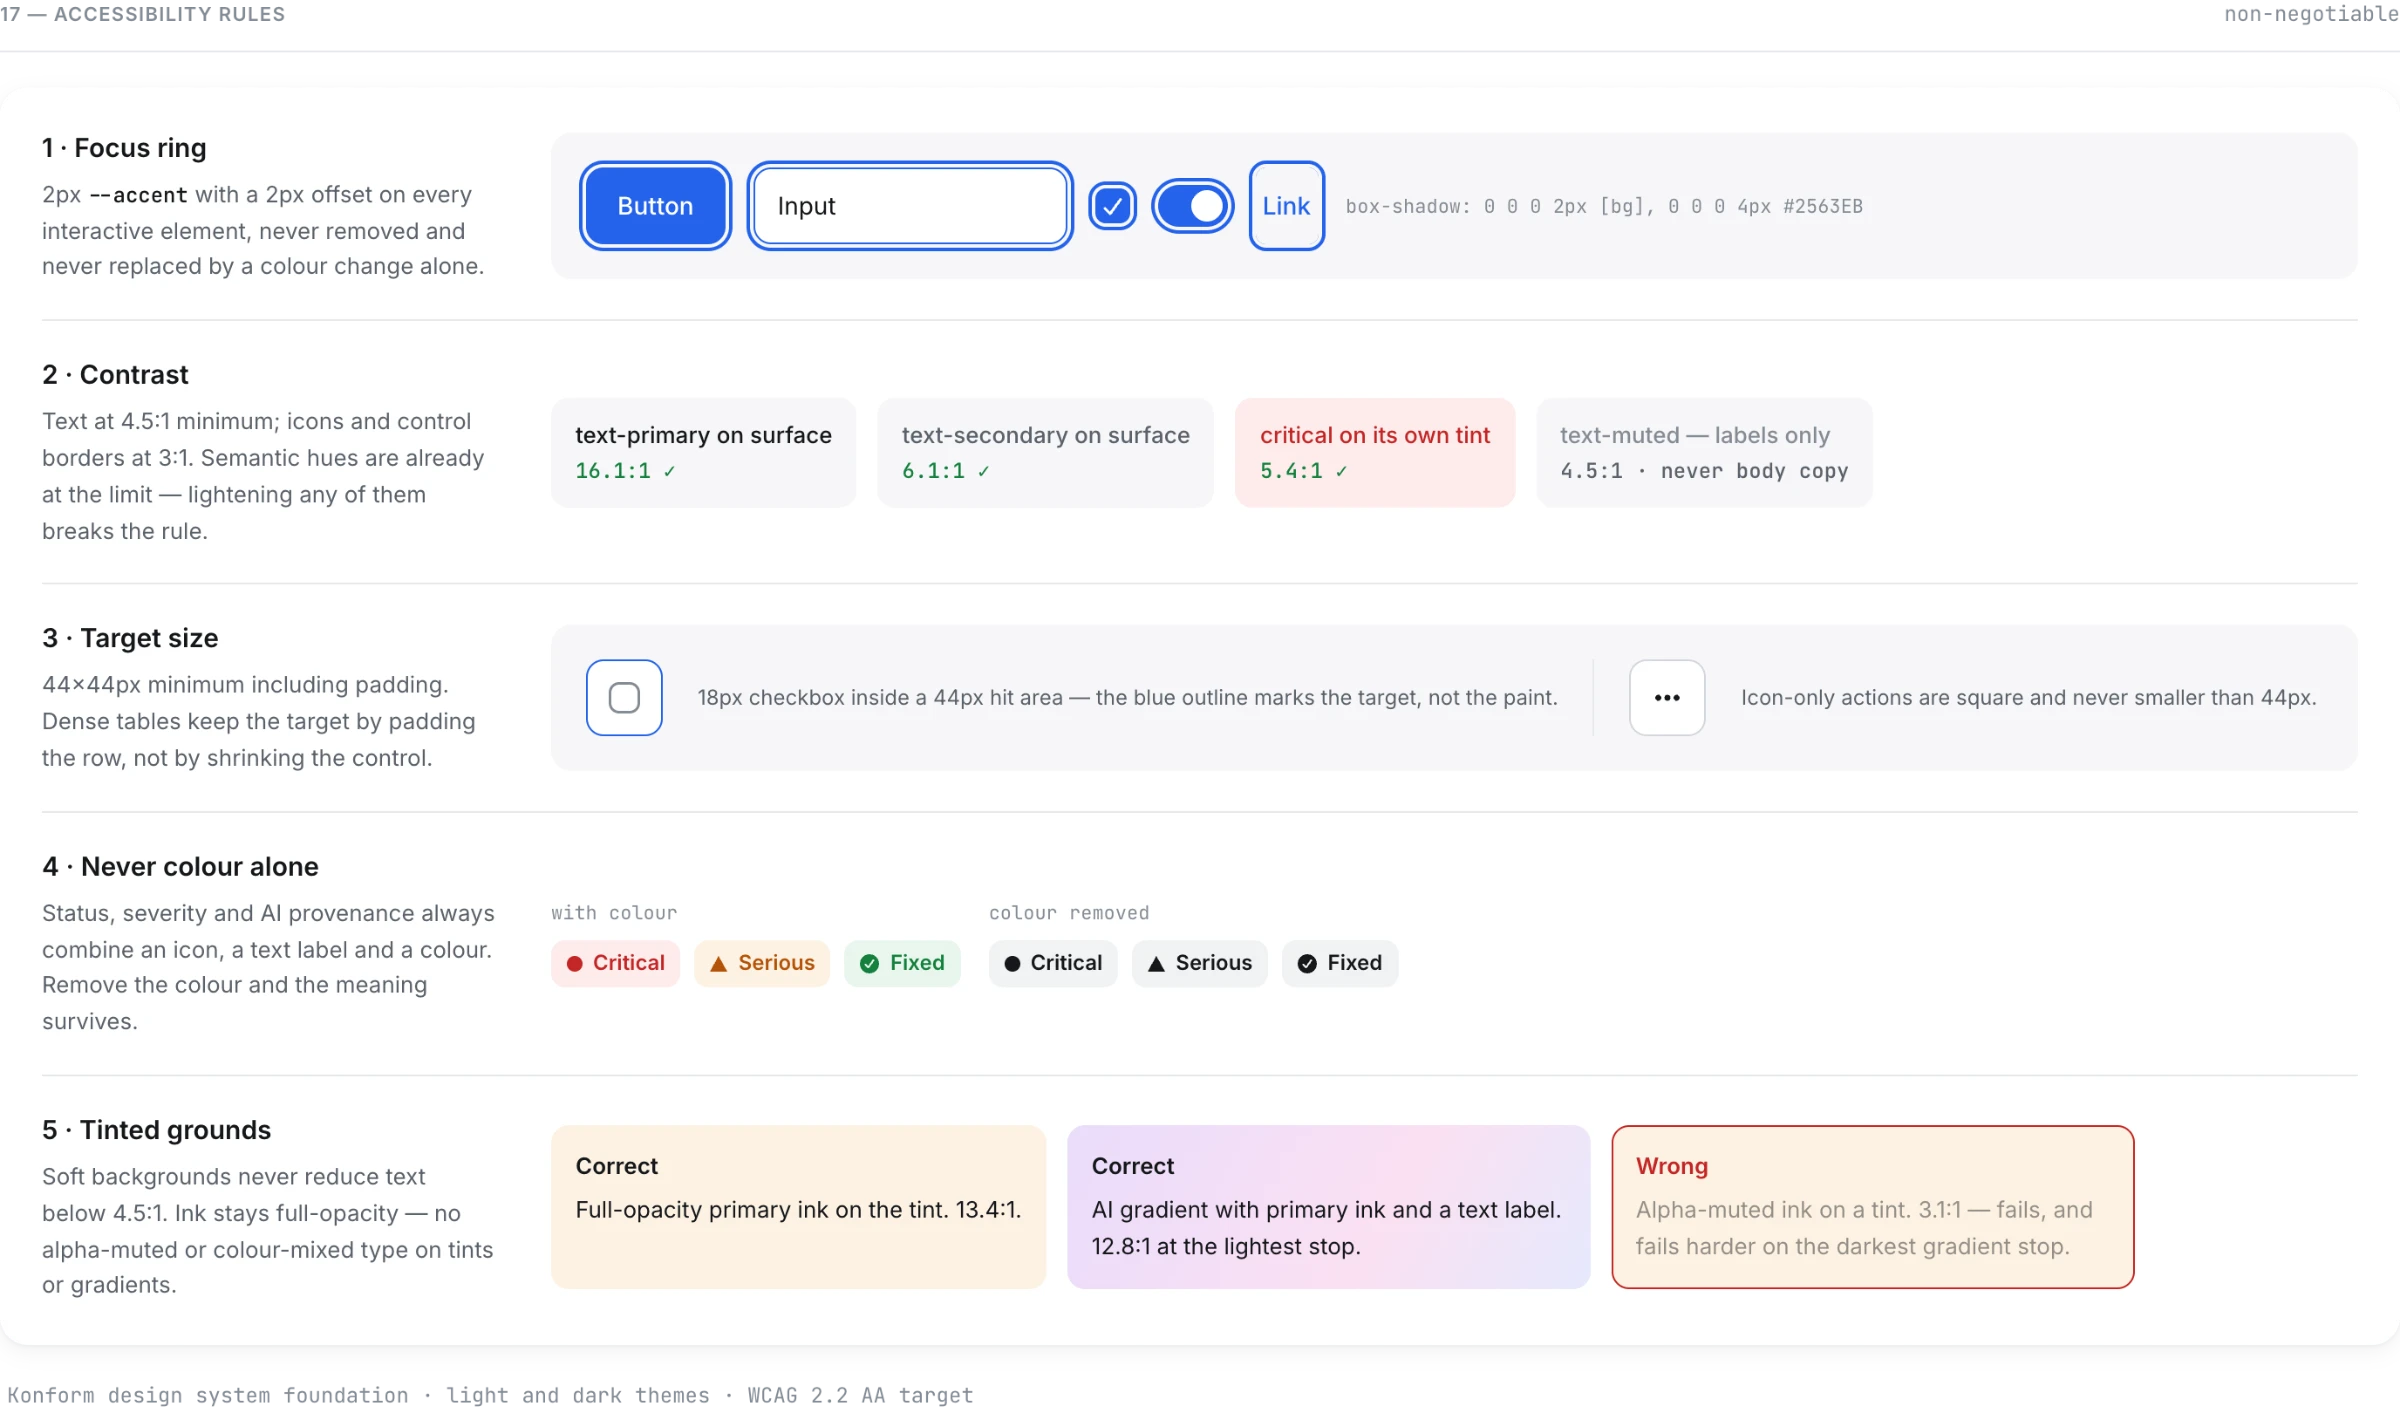Click the '2 · Contrast' heading

(115, 375)
